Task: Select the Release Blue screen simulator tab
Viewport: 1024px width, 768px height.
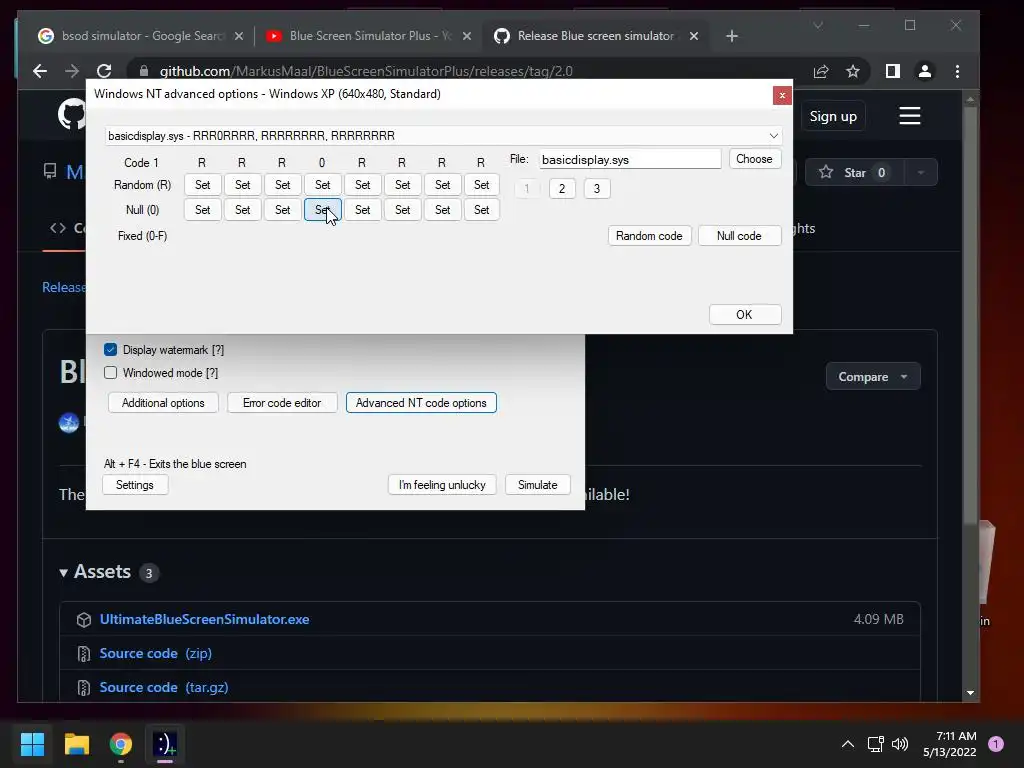Action: pos(596,36)
